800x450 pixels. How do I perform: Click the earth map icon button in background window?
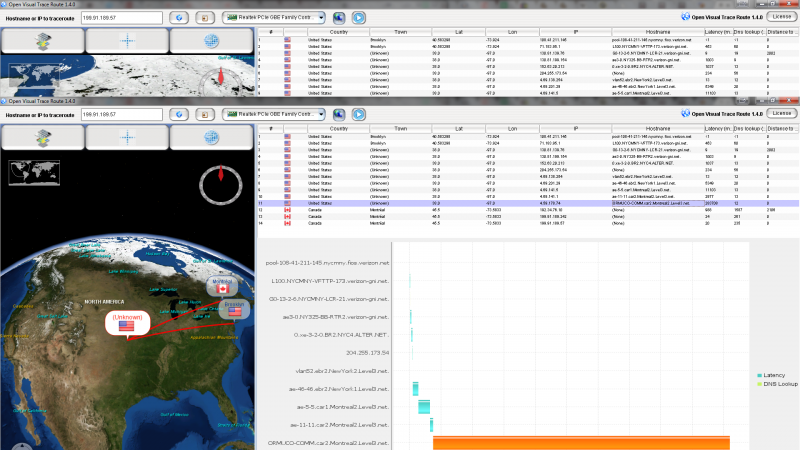click(x=339, y=17)
